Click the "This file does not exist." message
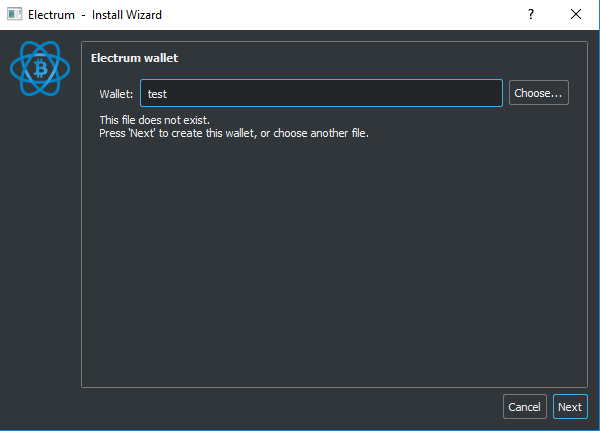 (x=154, y=120)
